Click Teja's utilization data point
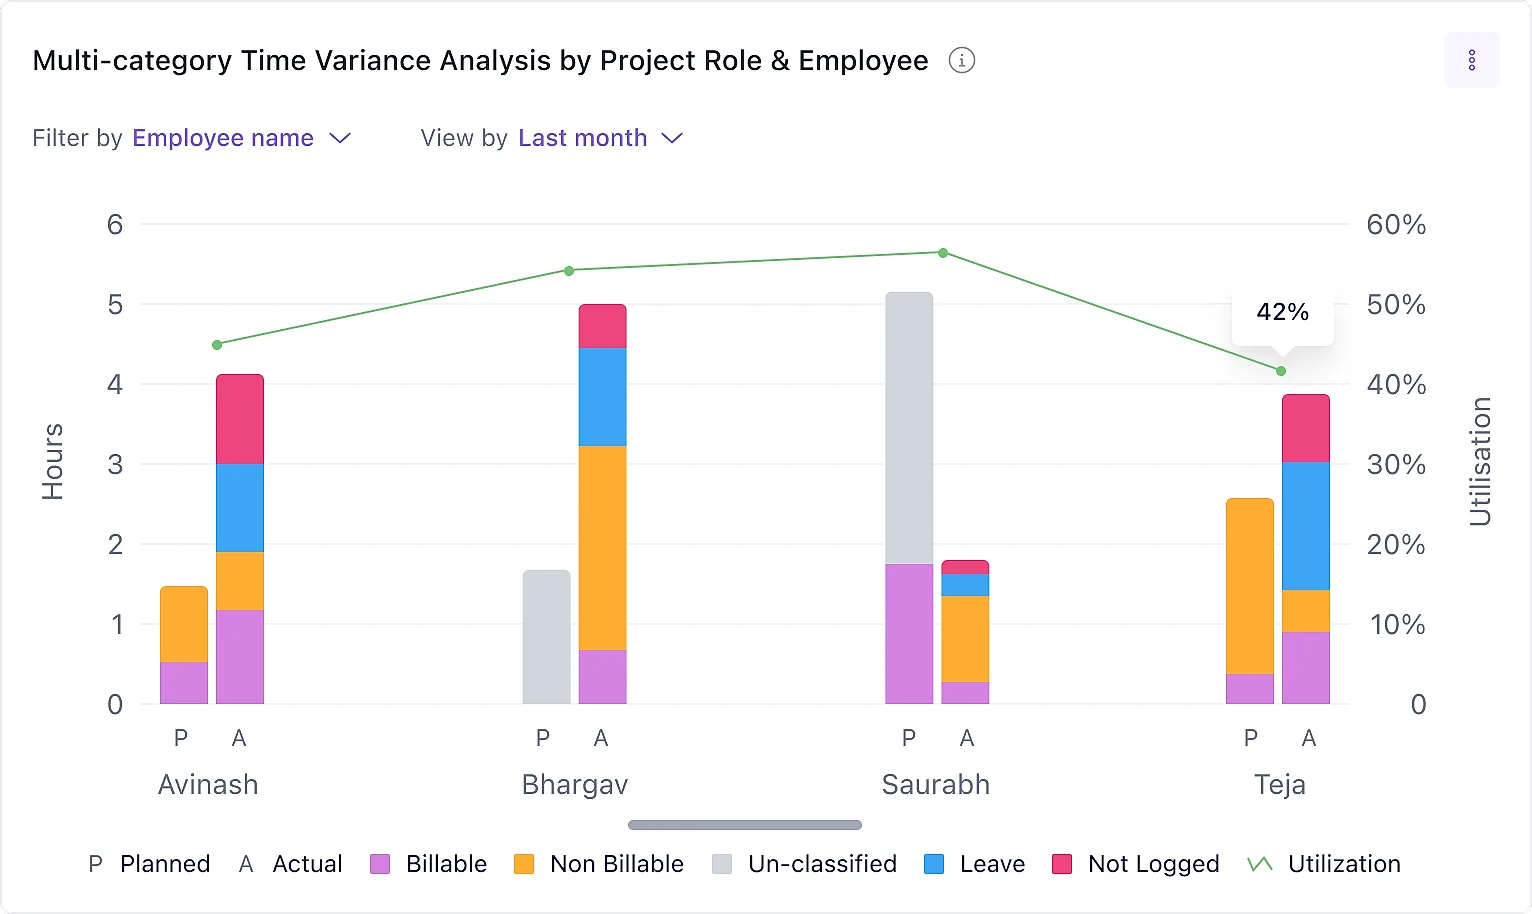This screenshot has width=1532, height=914. pyautogui.click(x=1281, y=371)
